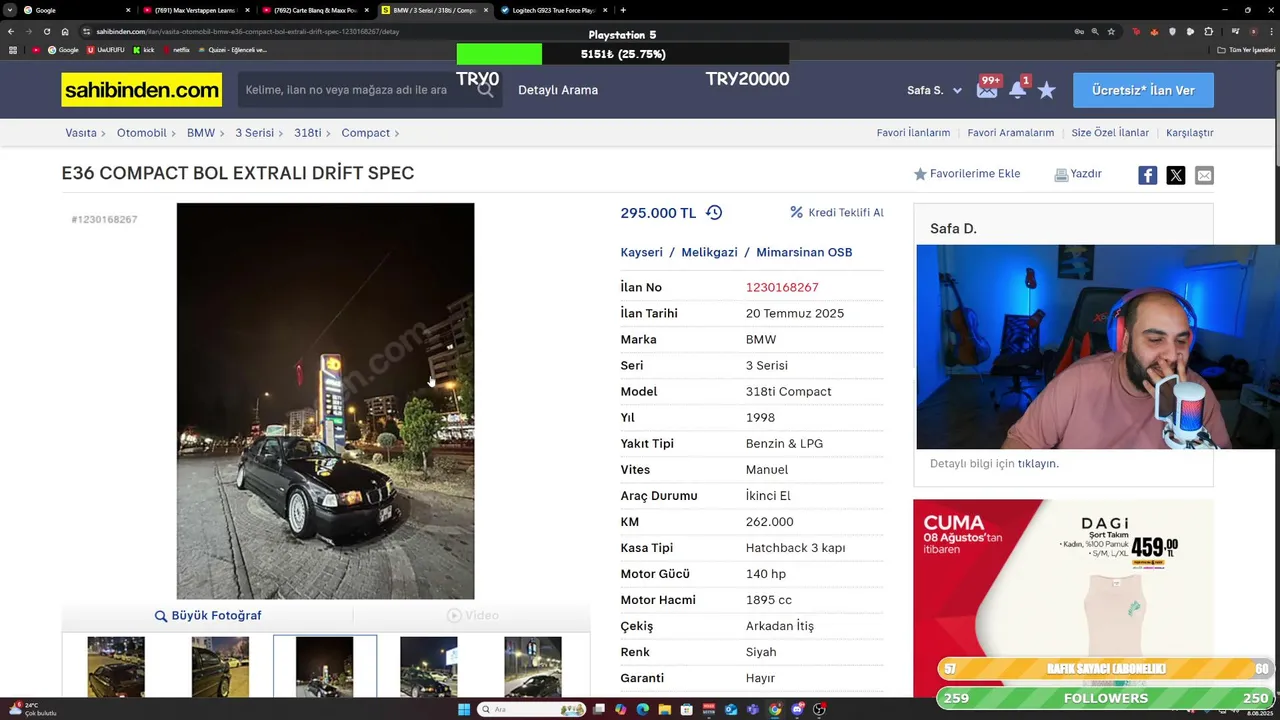Open Windows Start button
The image size is (1280, 720).
[x=464, y=709]
